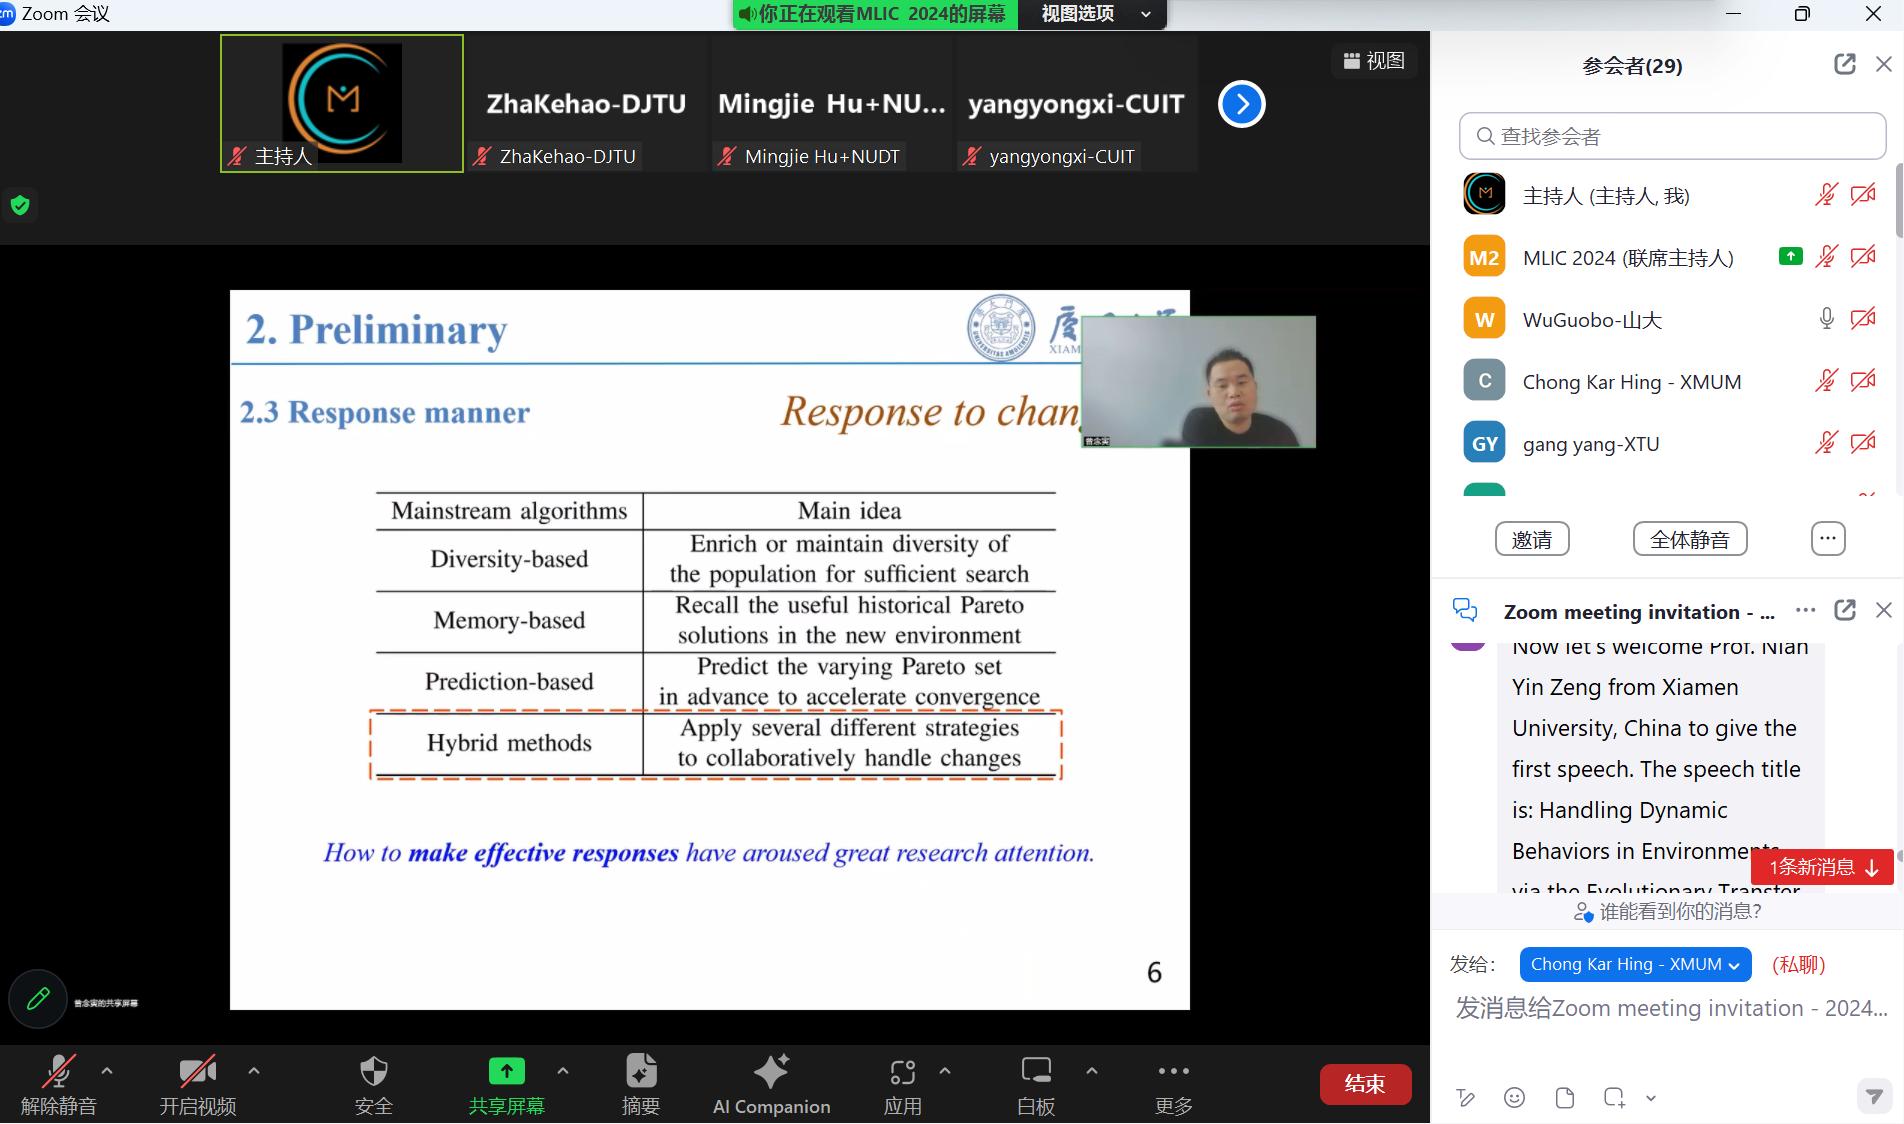1904x1124 pixels.
Task: Pop out the participants panel
Action: [1844, 65]
